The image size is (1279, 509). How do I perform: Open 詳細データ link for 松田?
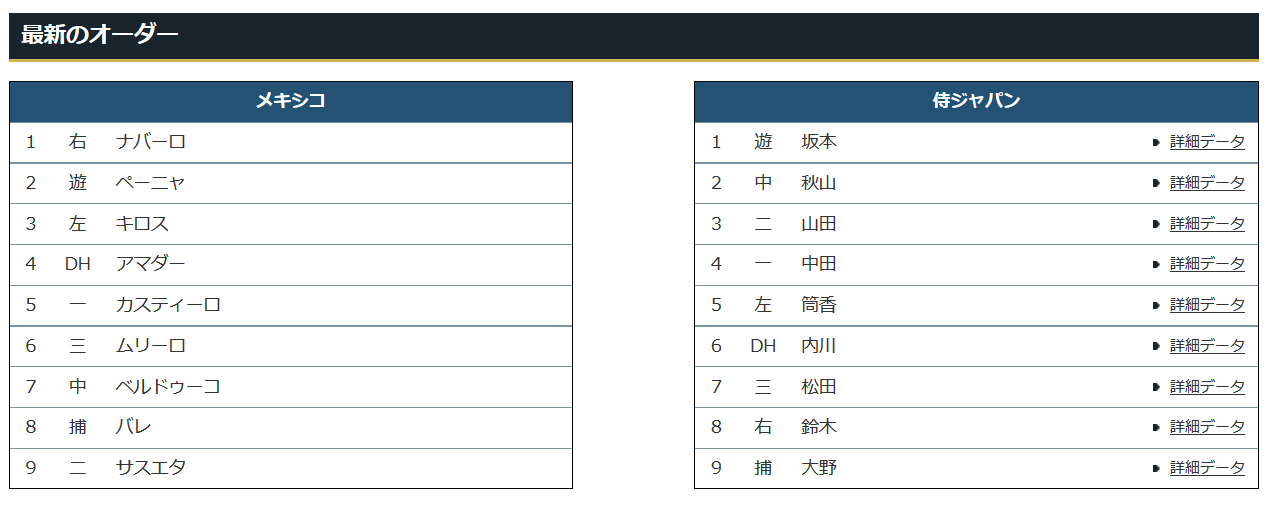(x=1207, y=387)
